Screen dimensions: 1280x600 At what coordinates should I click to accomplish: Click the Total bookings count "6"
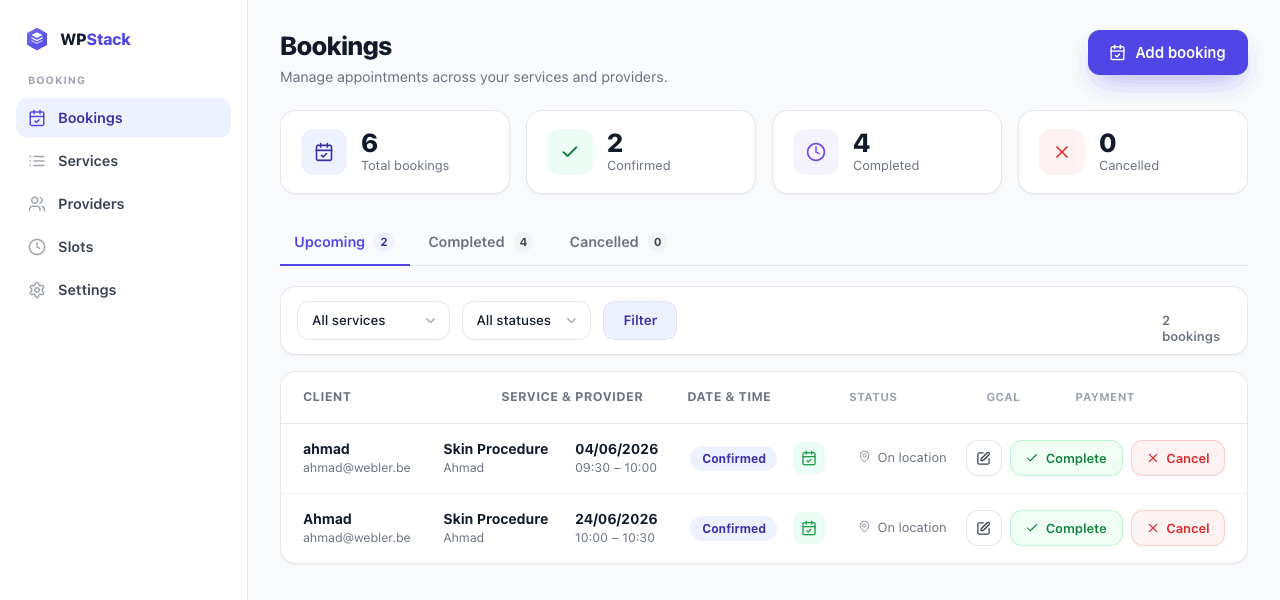point(369,143)
